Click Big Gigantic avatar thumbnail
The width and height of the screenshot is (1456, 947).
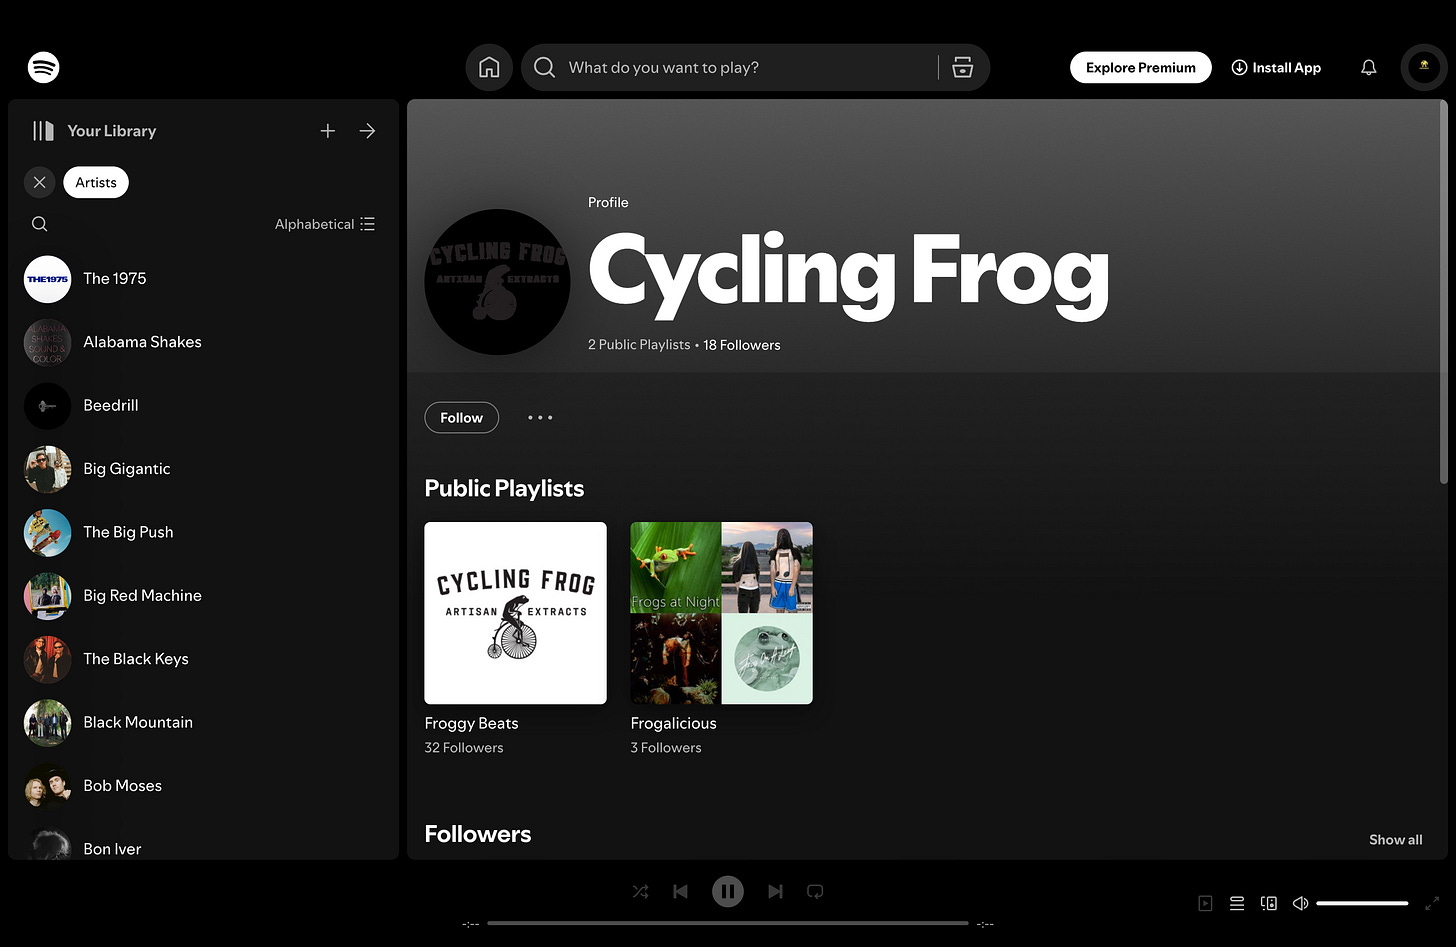click(x=48, y=469)
